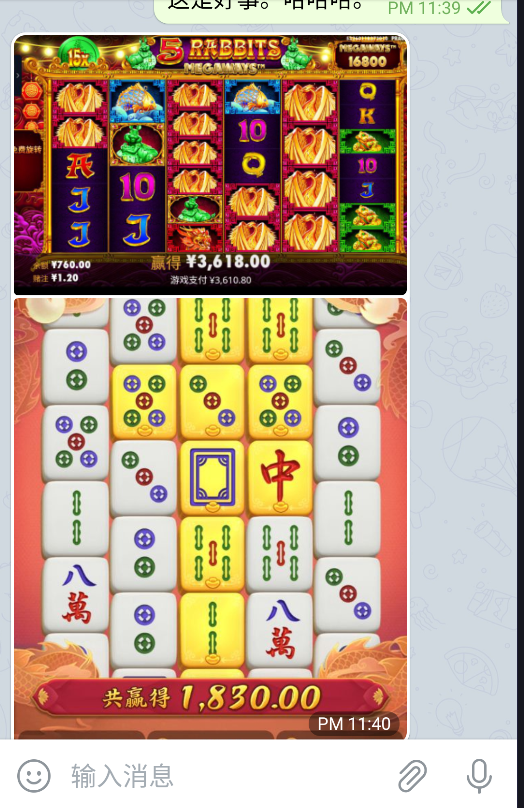Viewport: 524px width, 808px height.
Task: Click the 5 Rabbits Megaways title logo
Action: pyautogui.click(x=221, y=54)
